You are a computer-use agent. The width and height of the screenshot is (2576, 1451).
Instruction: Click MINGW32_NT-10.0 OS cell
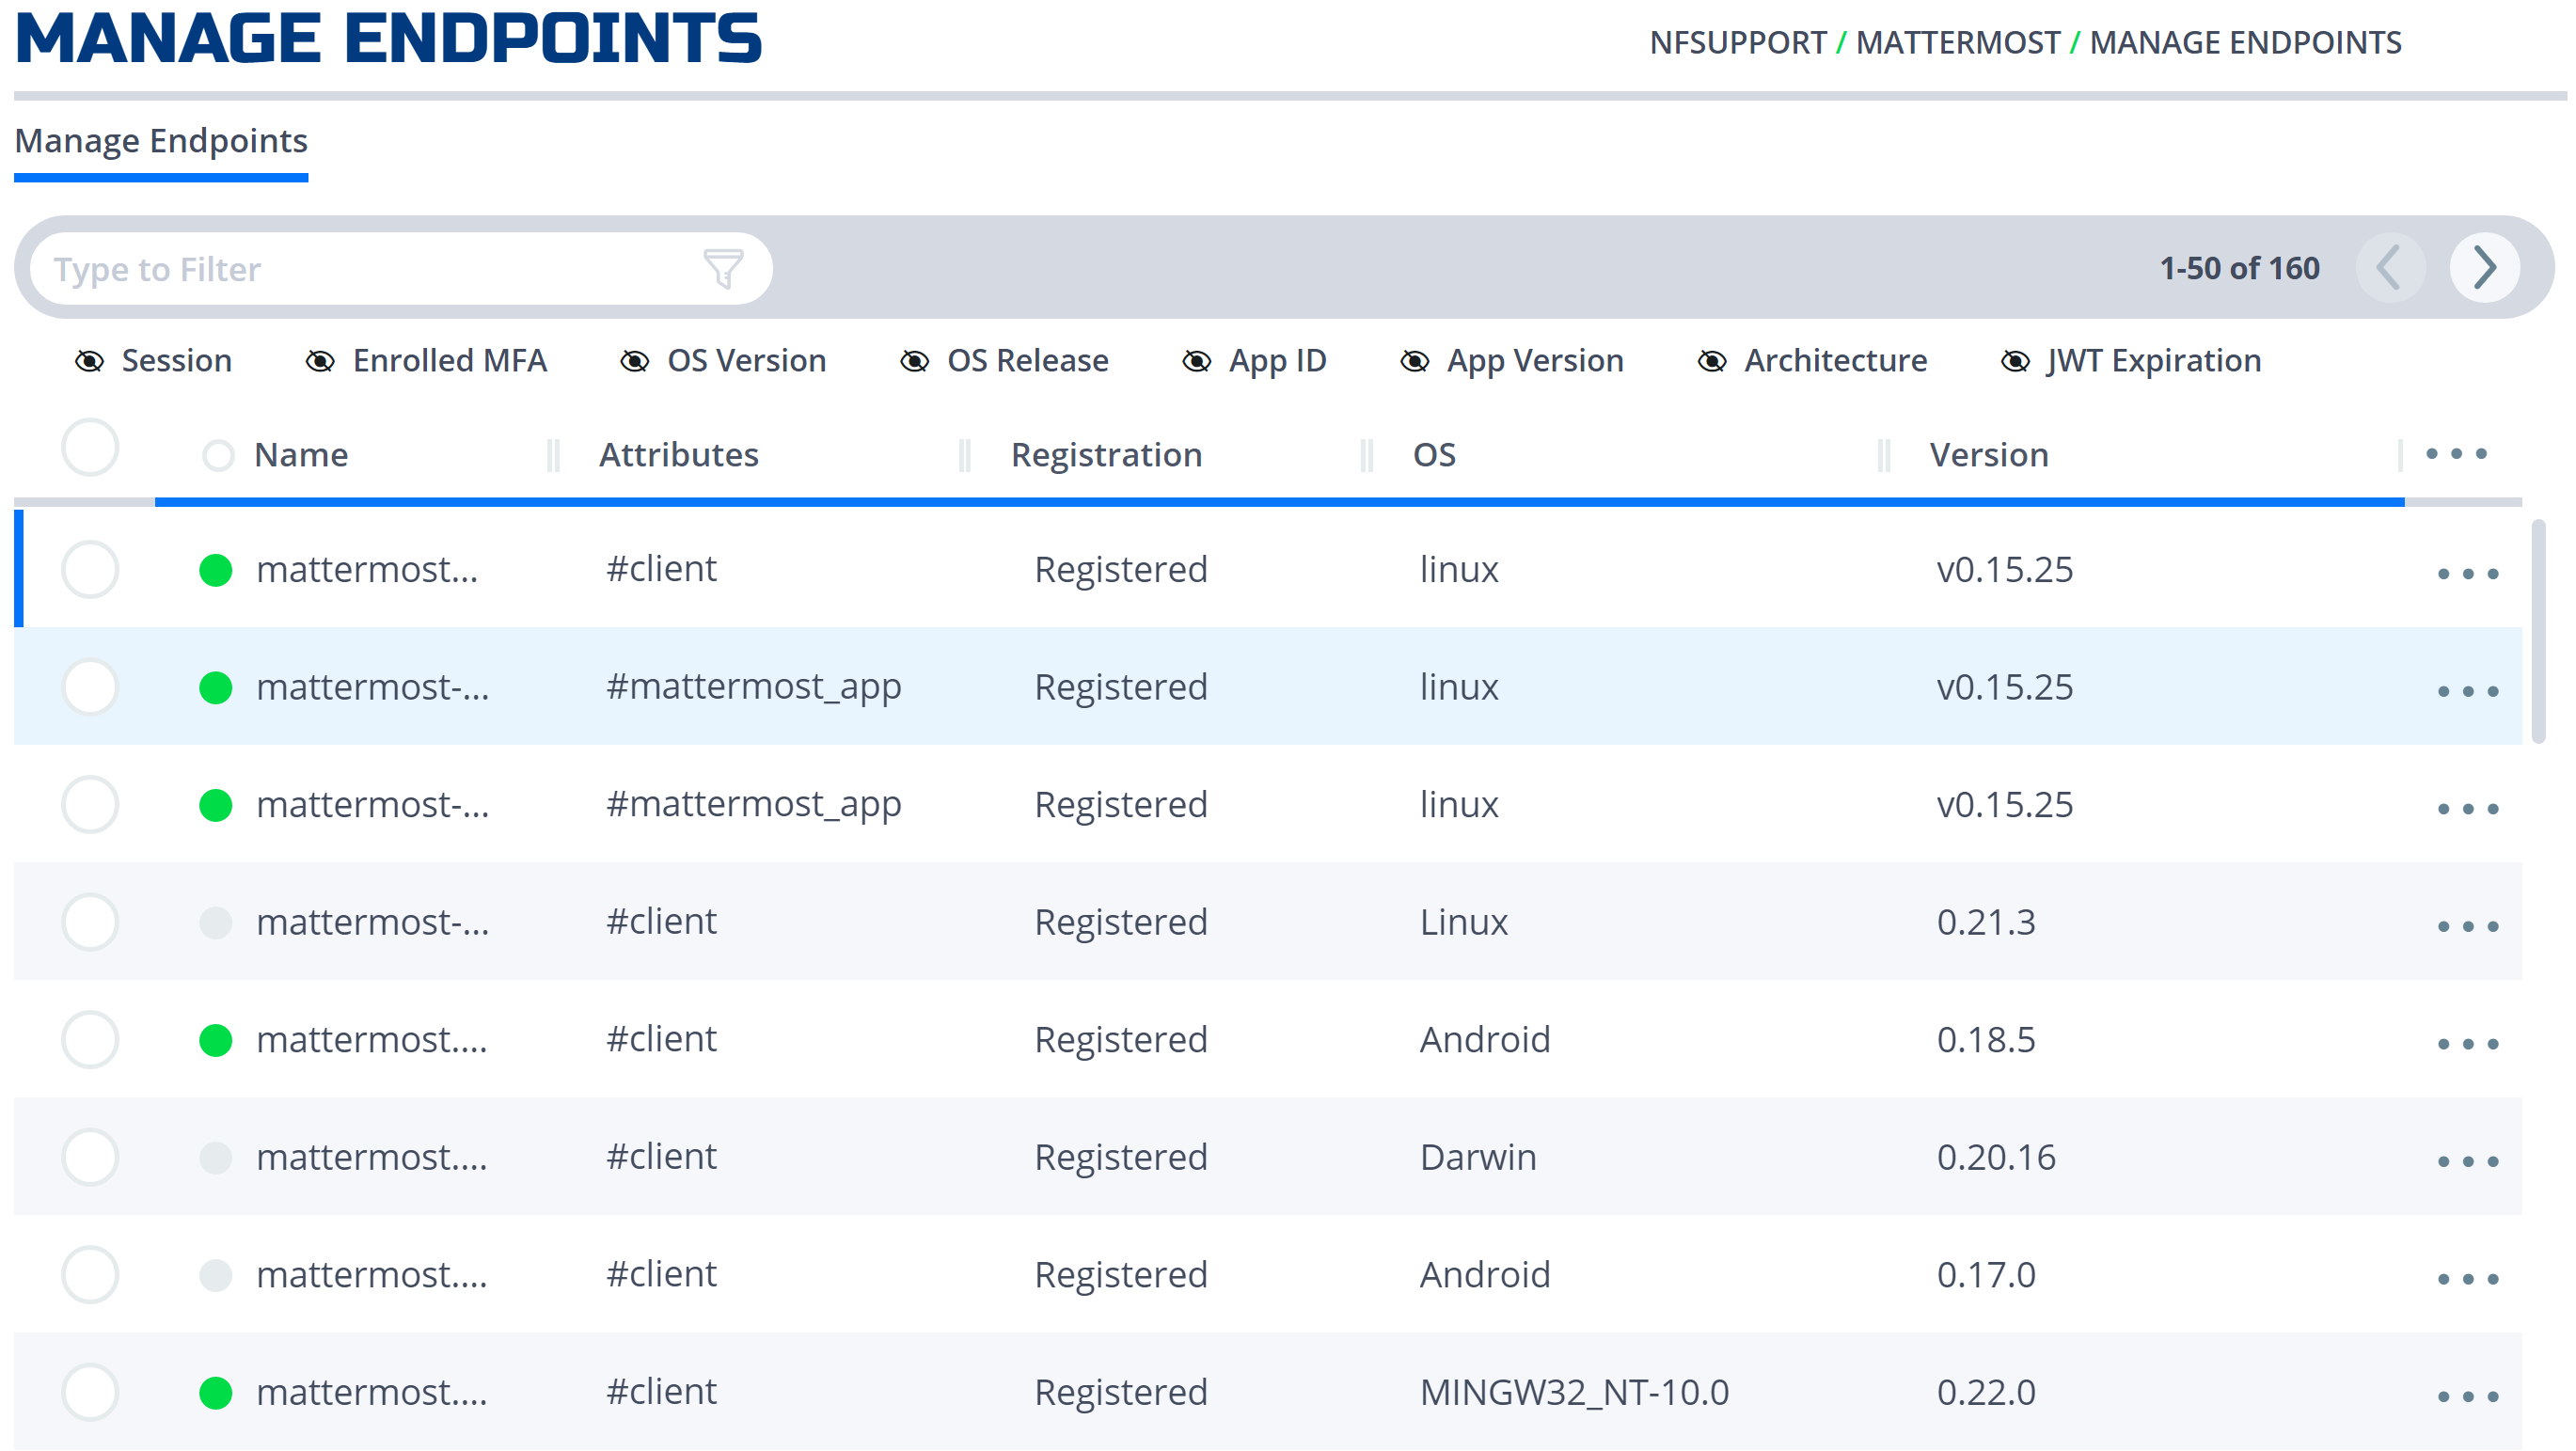1574,1392
